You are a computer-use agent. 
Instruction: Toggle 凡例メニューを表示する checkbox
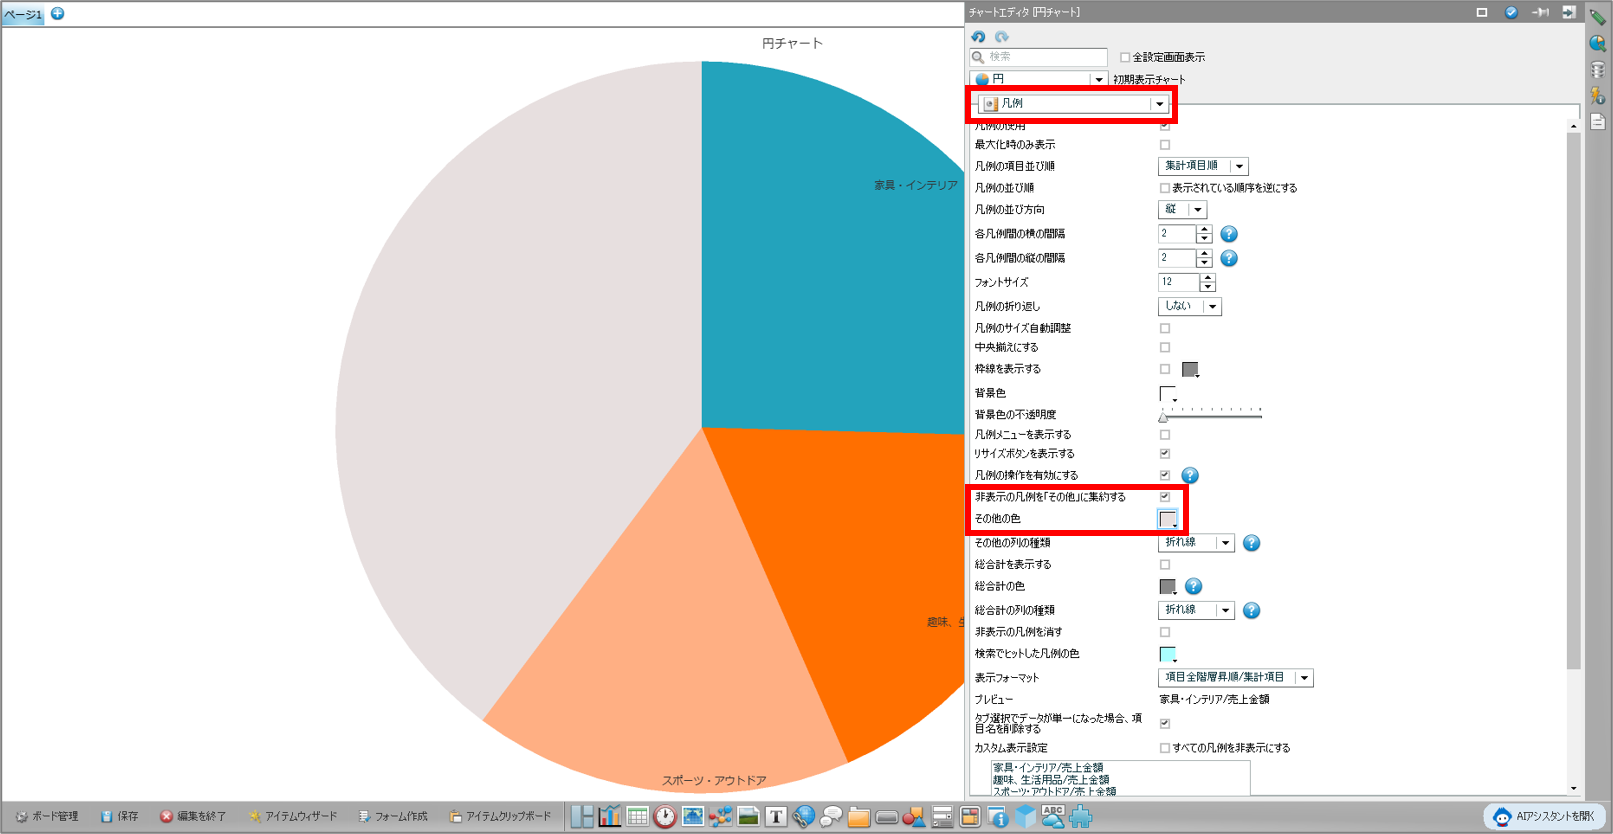pos(1165,435)
